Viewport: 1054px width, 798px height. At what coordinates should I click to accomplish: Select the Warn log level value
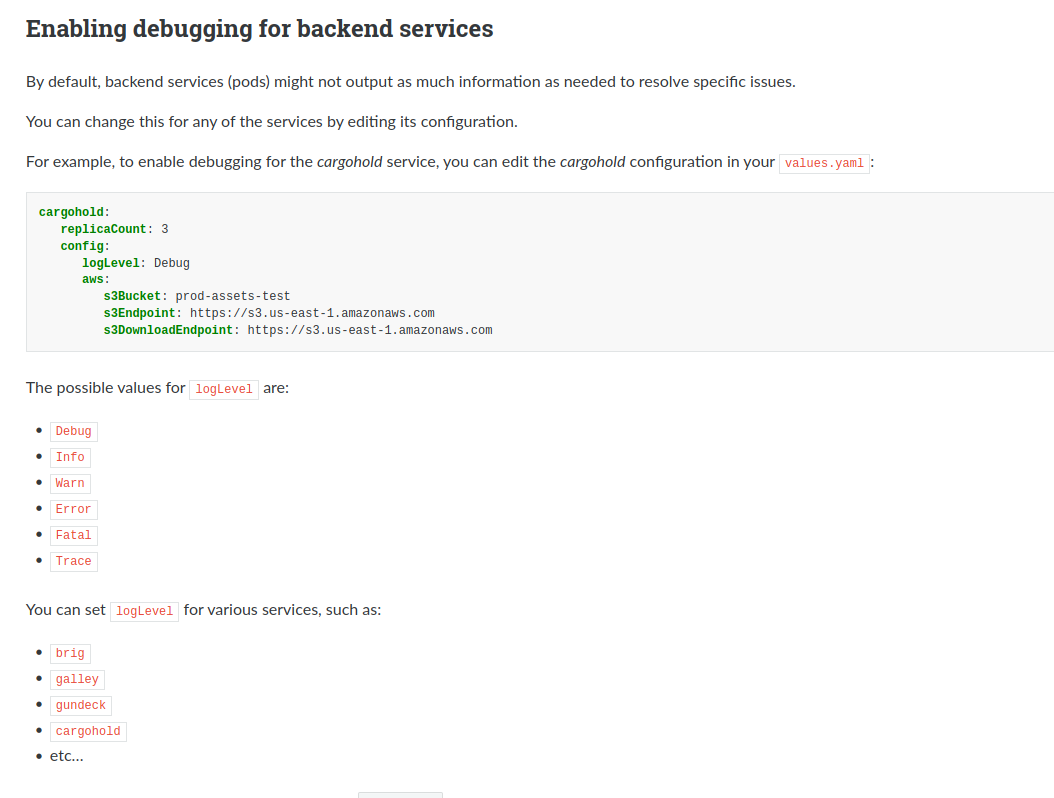point(70,482)
